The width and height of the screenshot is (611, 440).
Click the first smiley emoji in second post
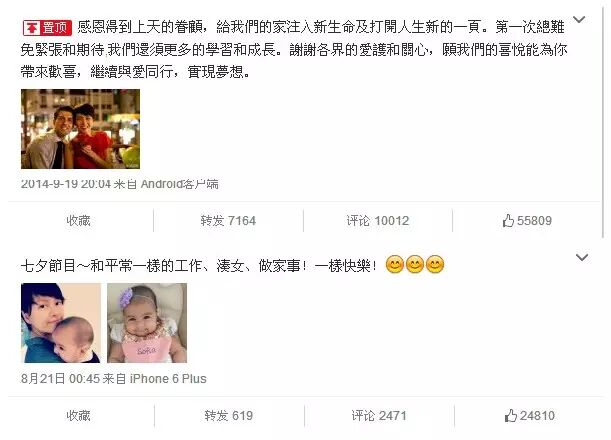tap(395, 265)
